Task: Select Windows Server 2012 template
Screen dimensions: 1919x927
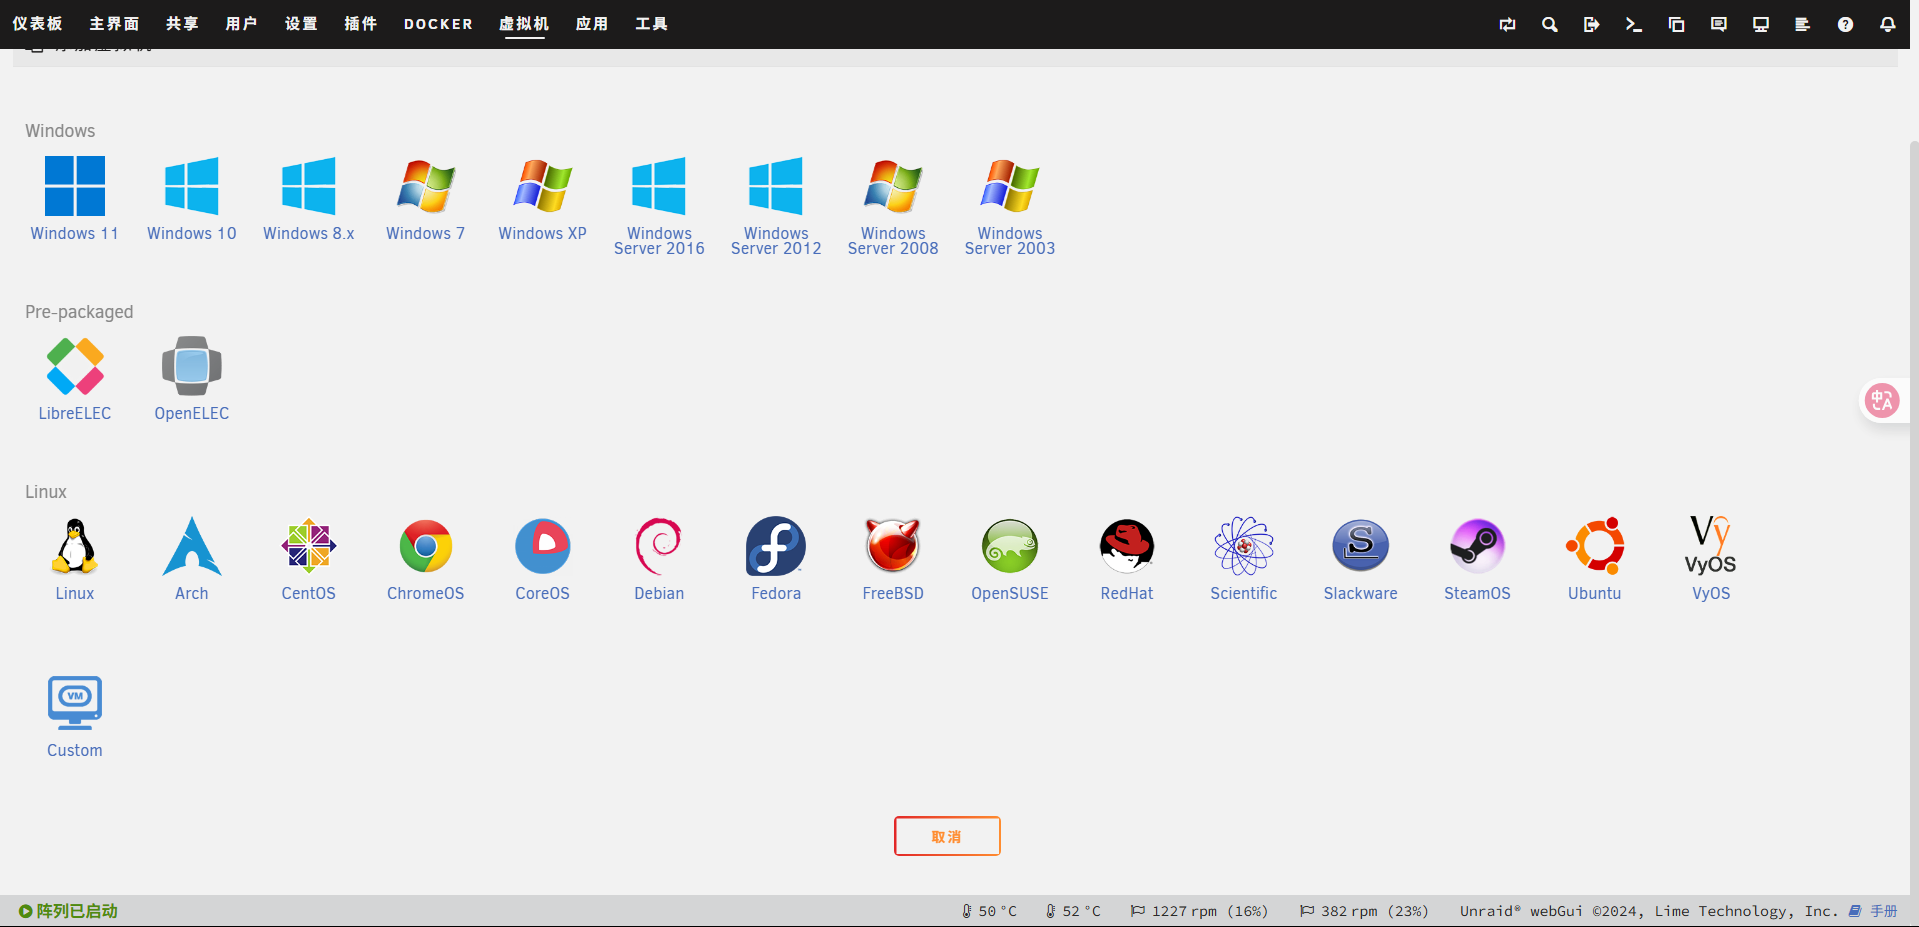Action: pos(776,206)
